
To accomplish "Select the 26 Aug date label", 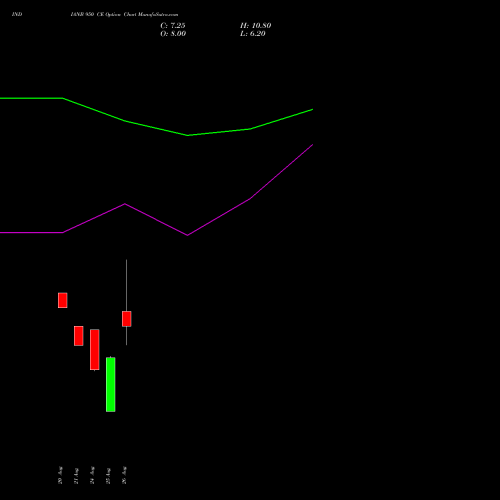I will coord(124,475).
